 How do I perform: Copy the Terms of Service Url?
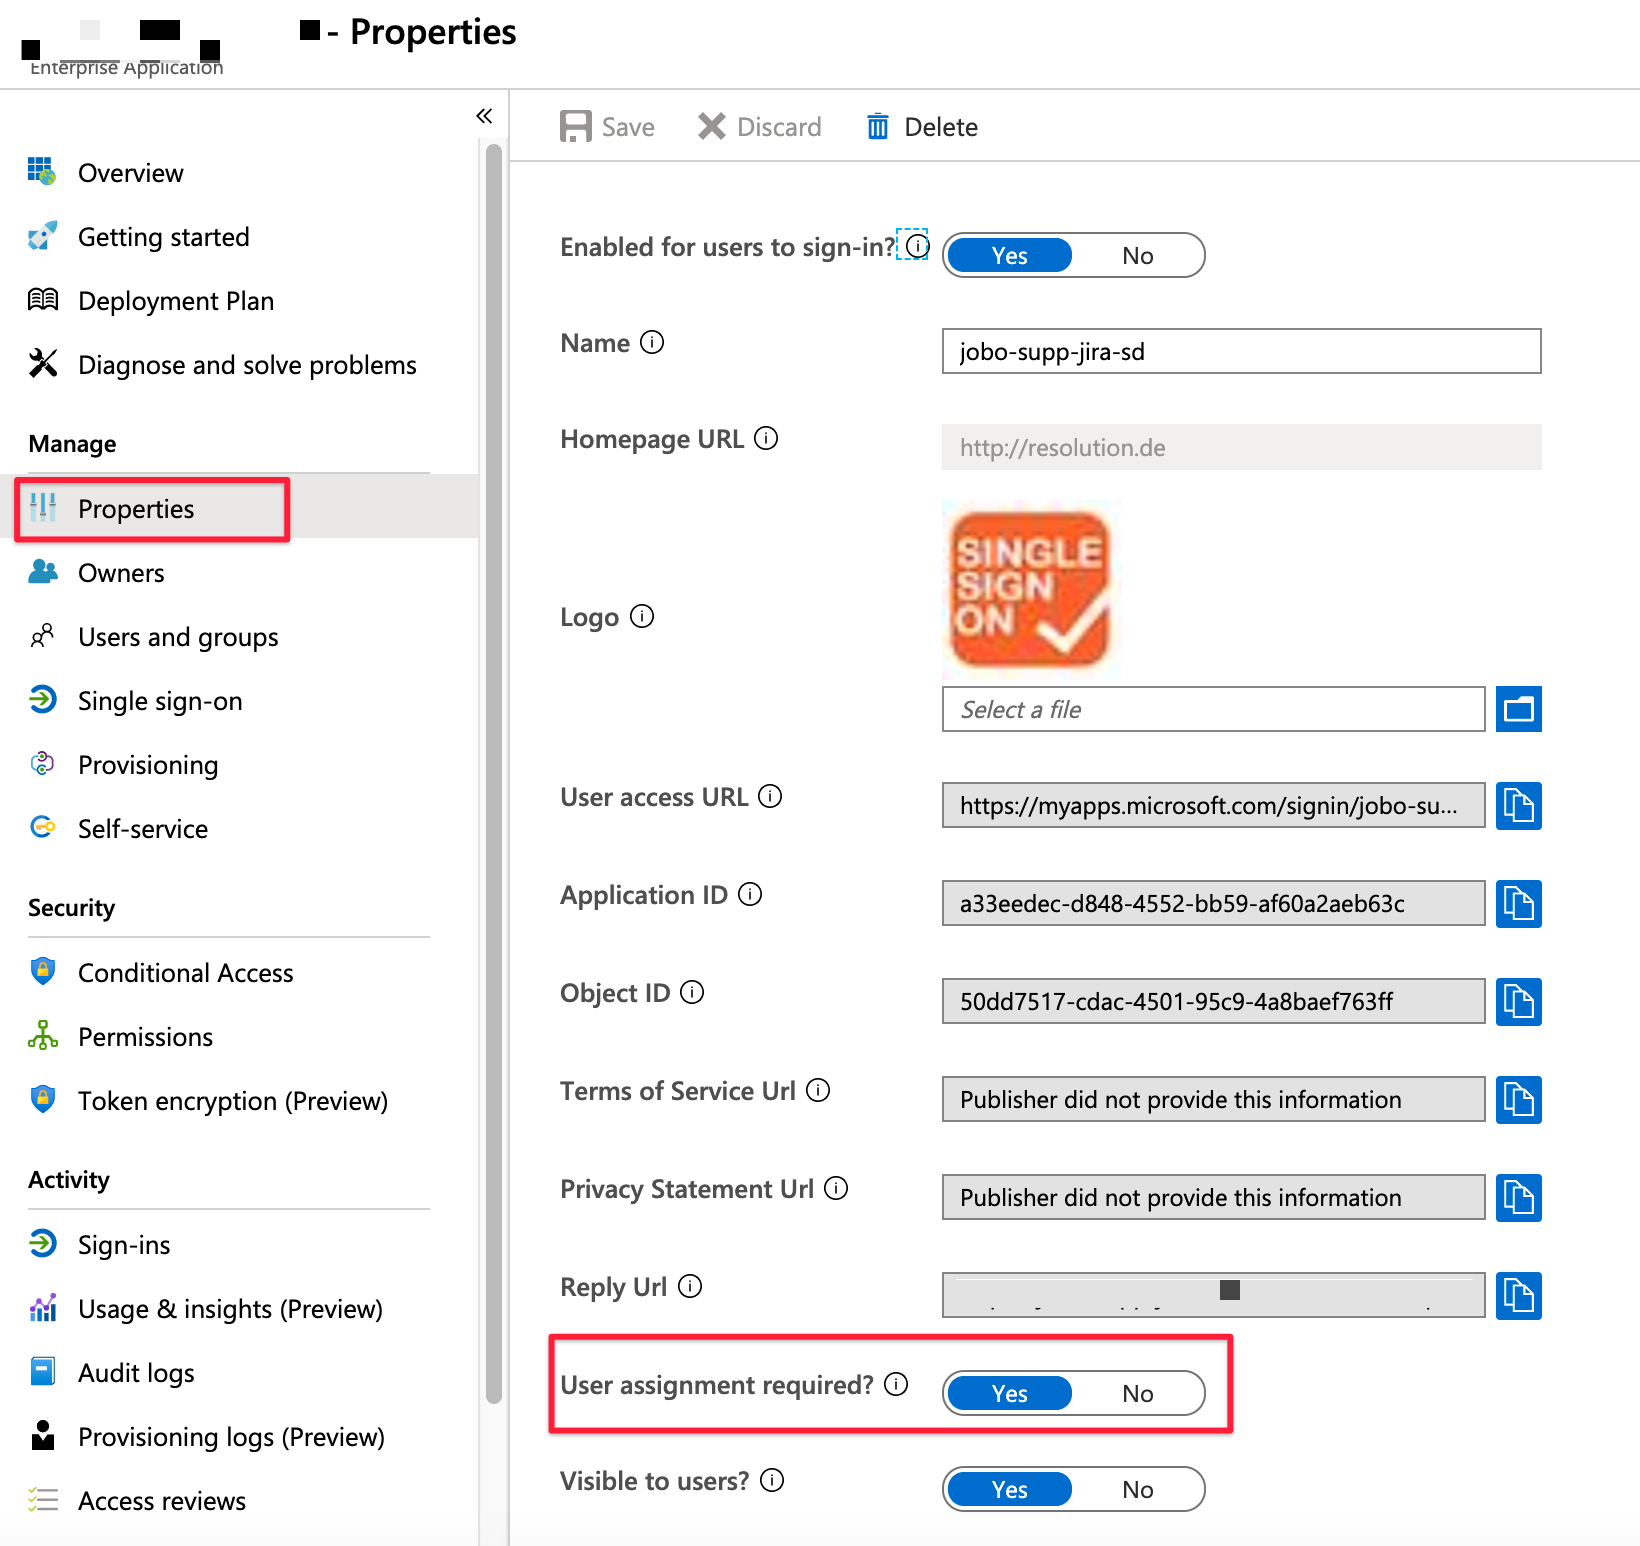1518,1099
